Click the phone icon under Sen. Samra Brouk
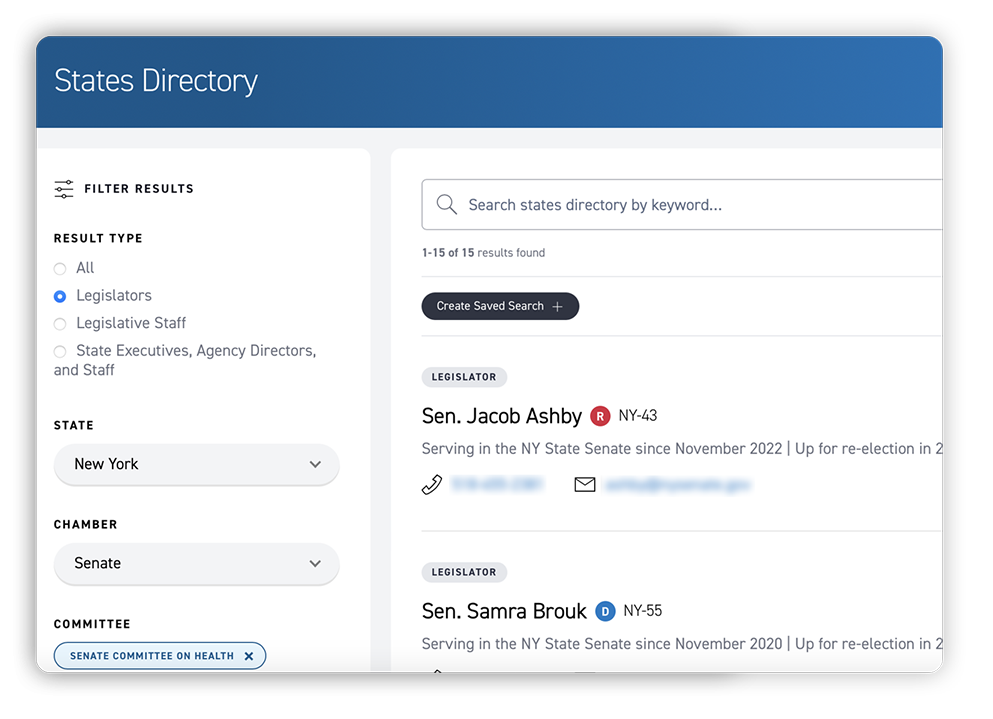 [x=436, y=675]
